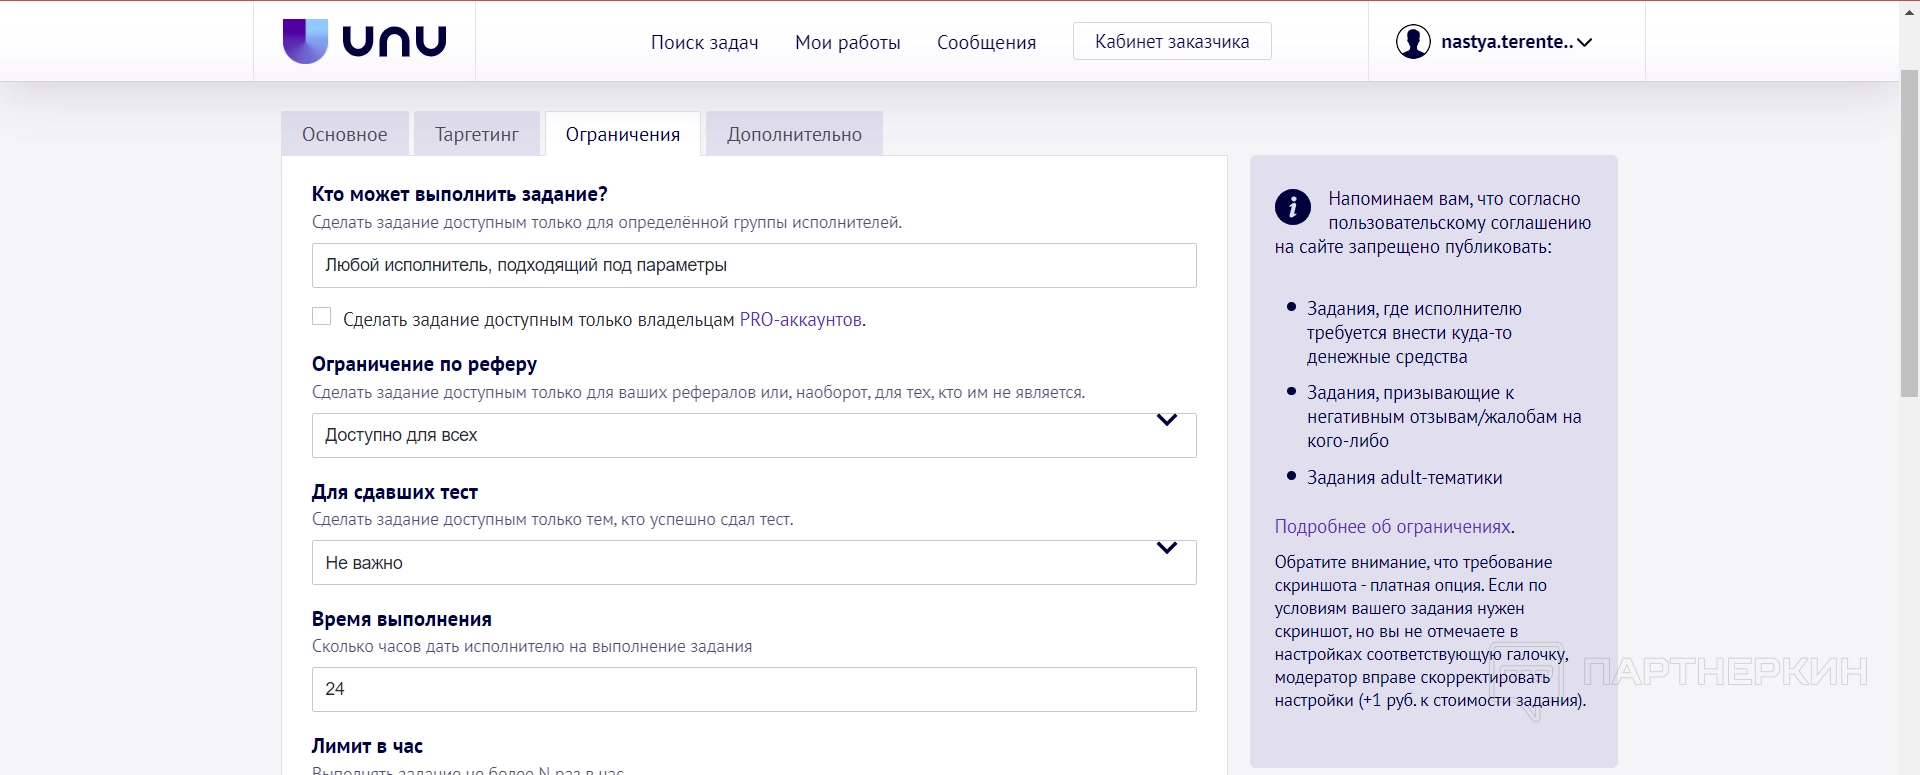This screenshot has height=775, width=1920.
Task: Open Сообщения in the top navigation
Action: (986, 43)
